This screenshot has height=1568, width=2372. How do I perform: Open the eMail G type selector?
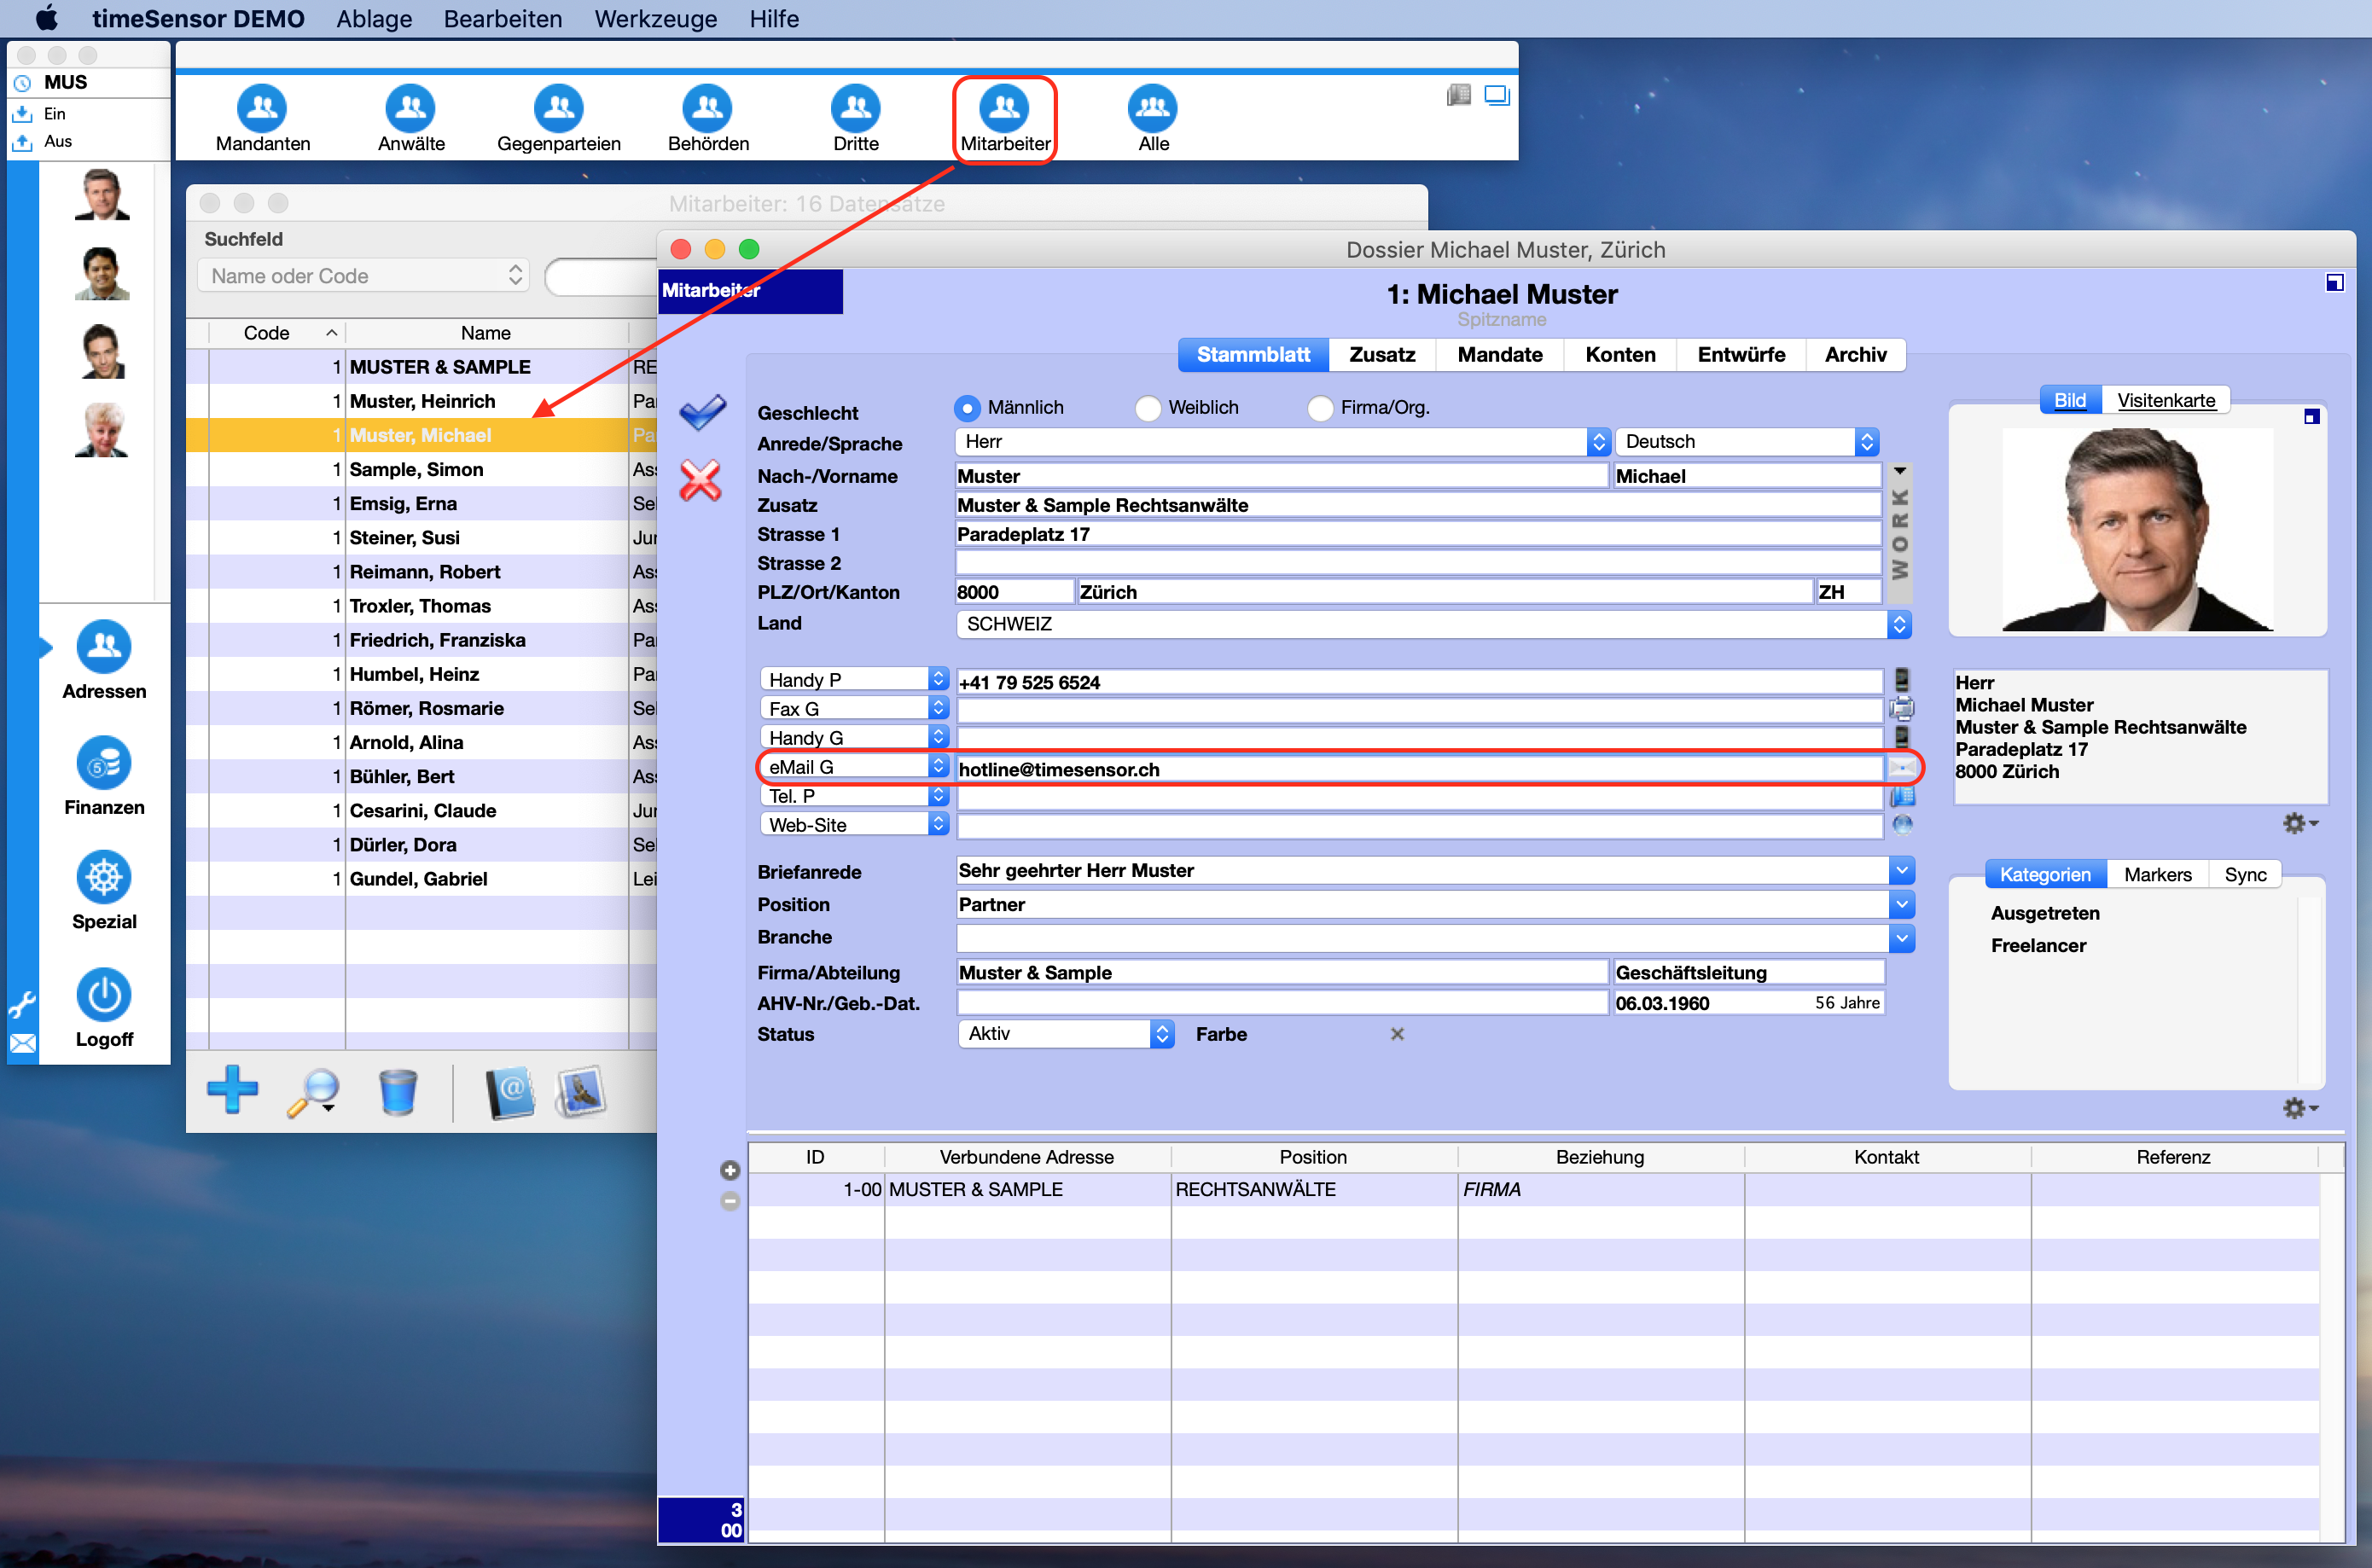coord(854,766)
